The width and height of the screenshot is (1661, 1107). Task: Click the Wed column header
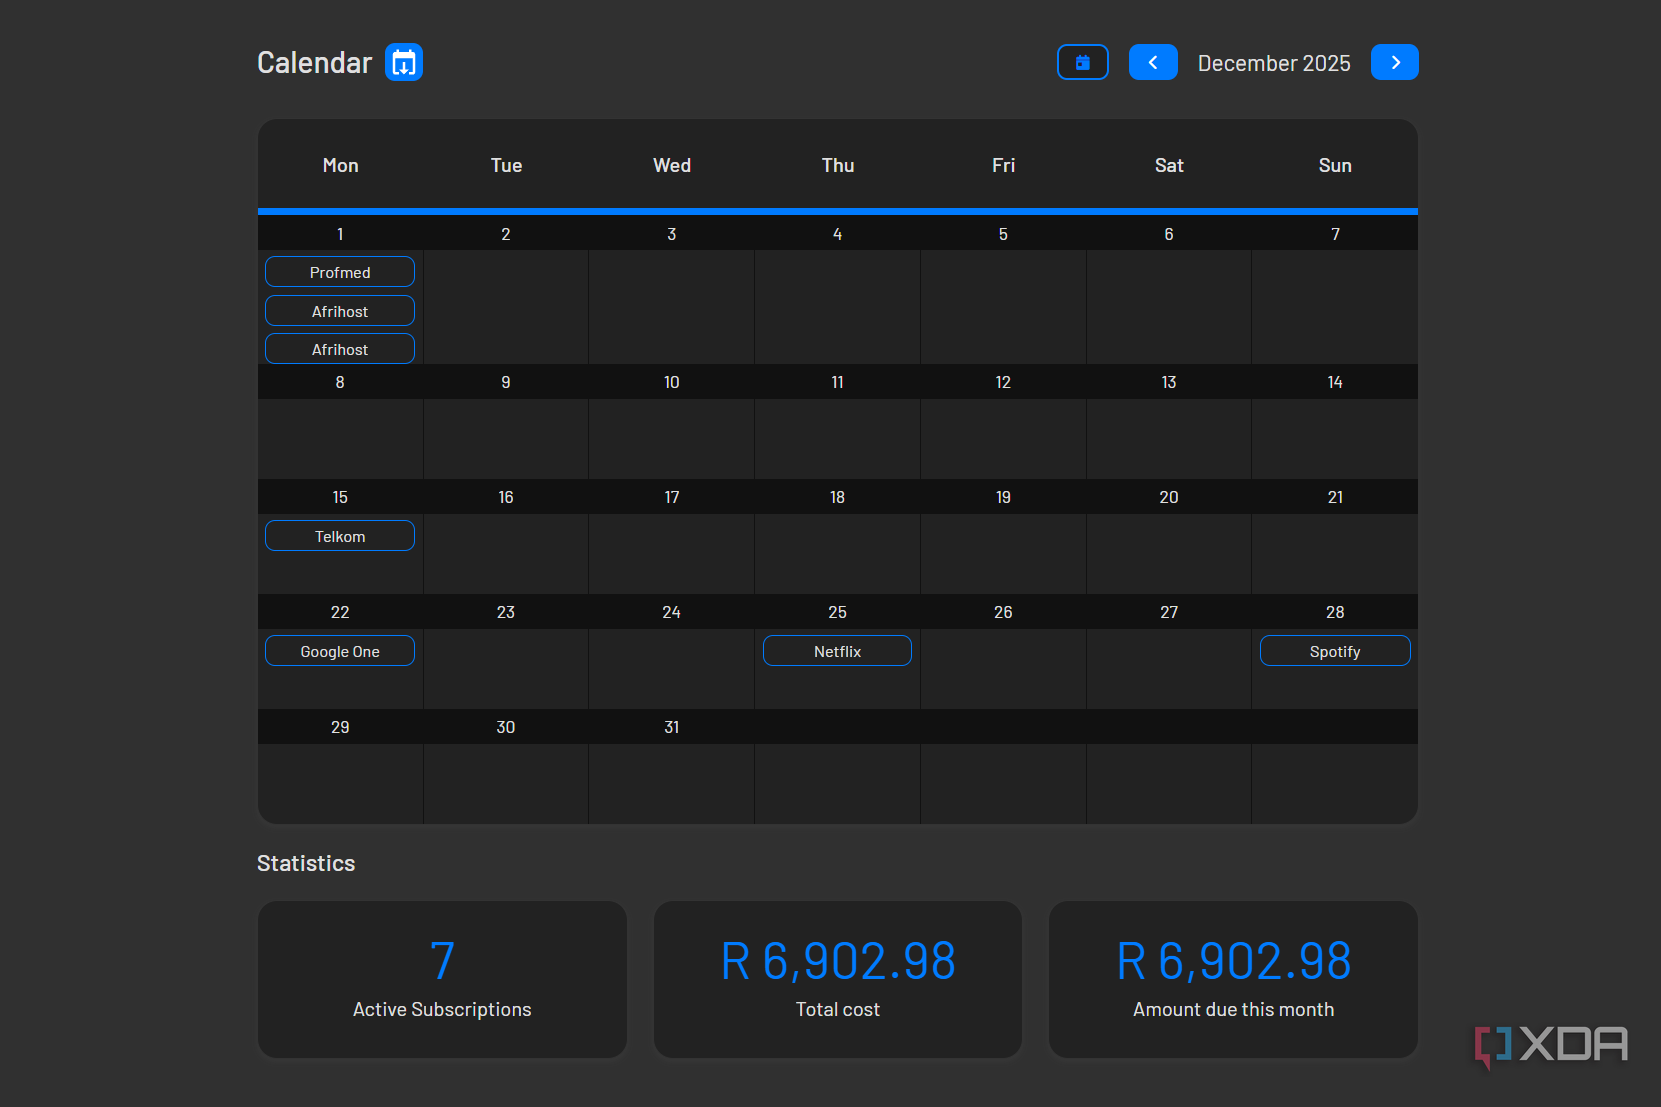tap(672, 165)
